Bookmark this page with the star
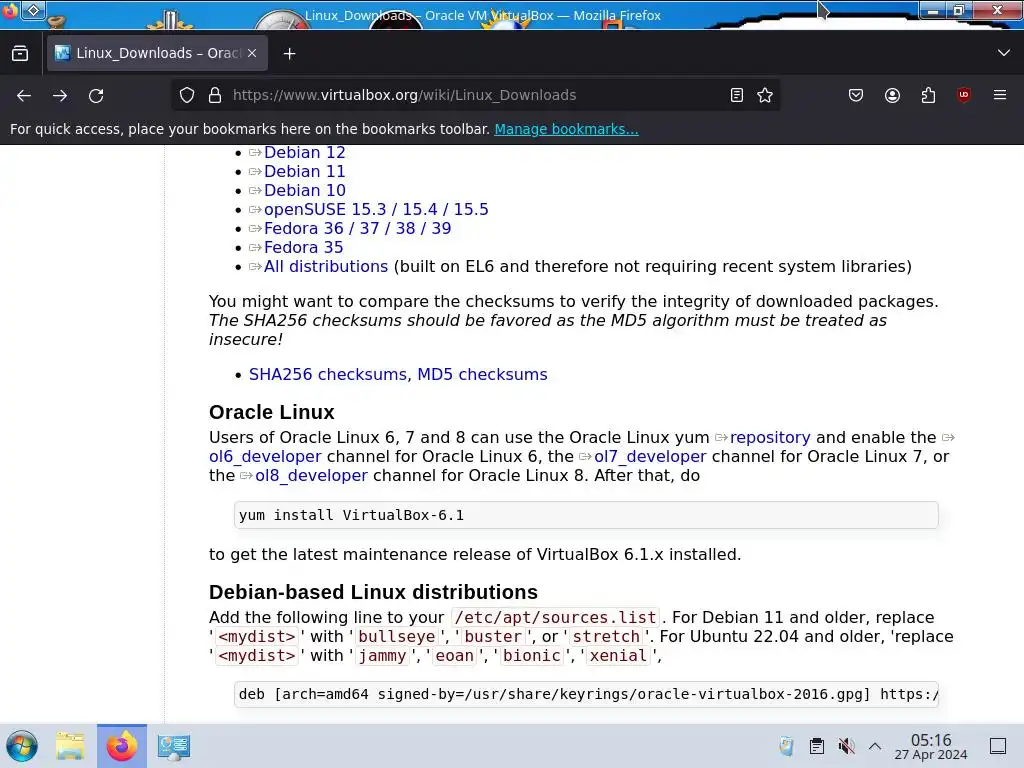Screen dimensions: 1024x768 pos(765,95)
